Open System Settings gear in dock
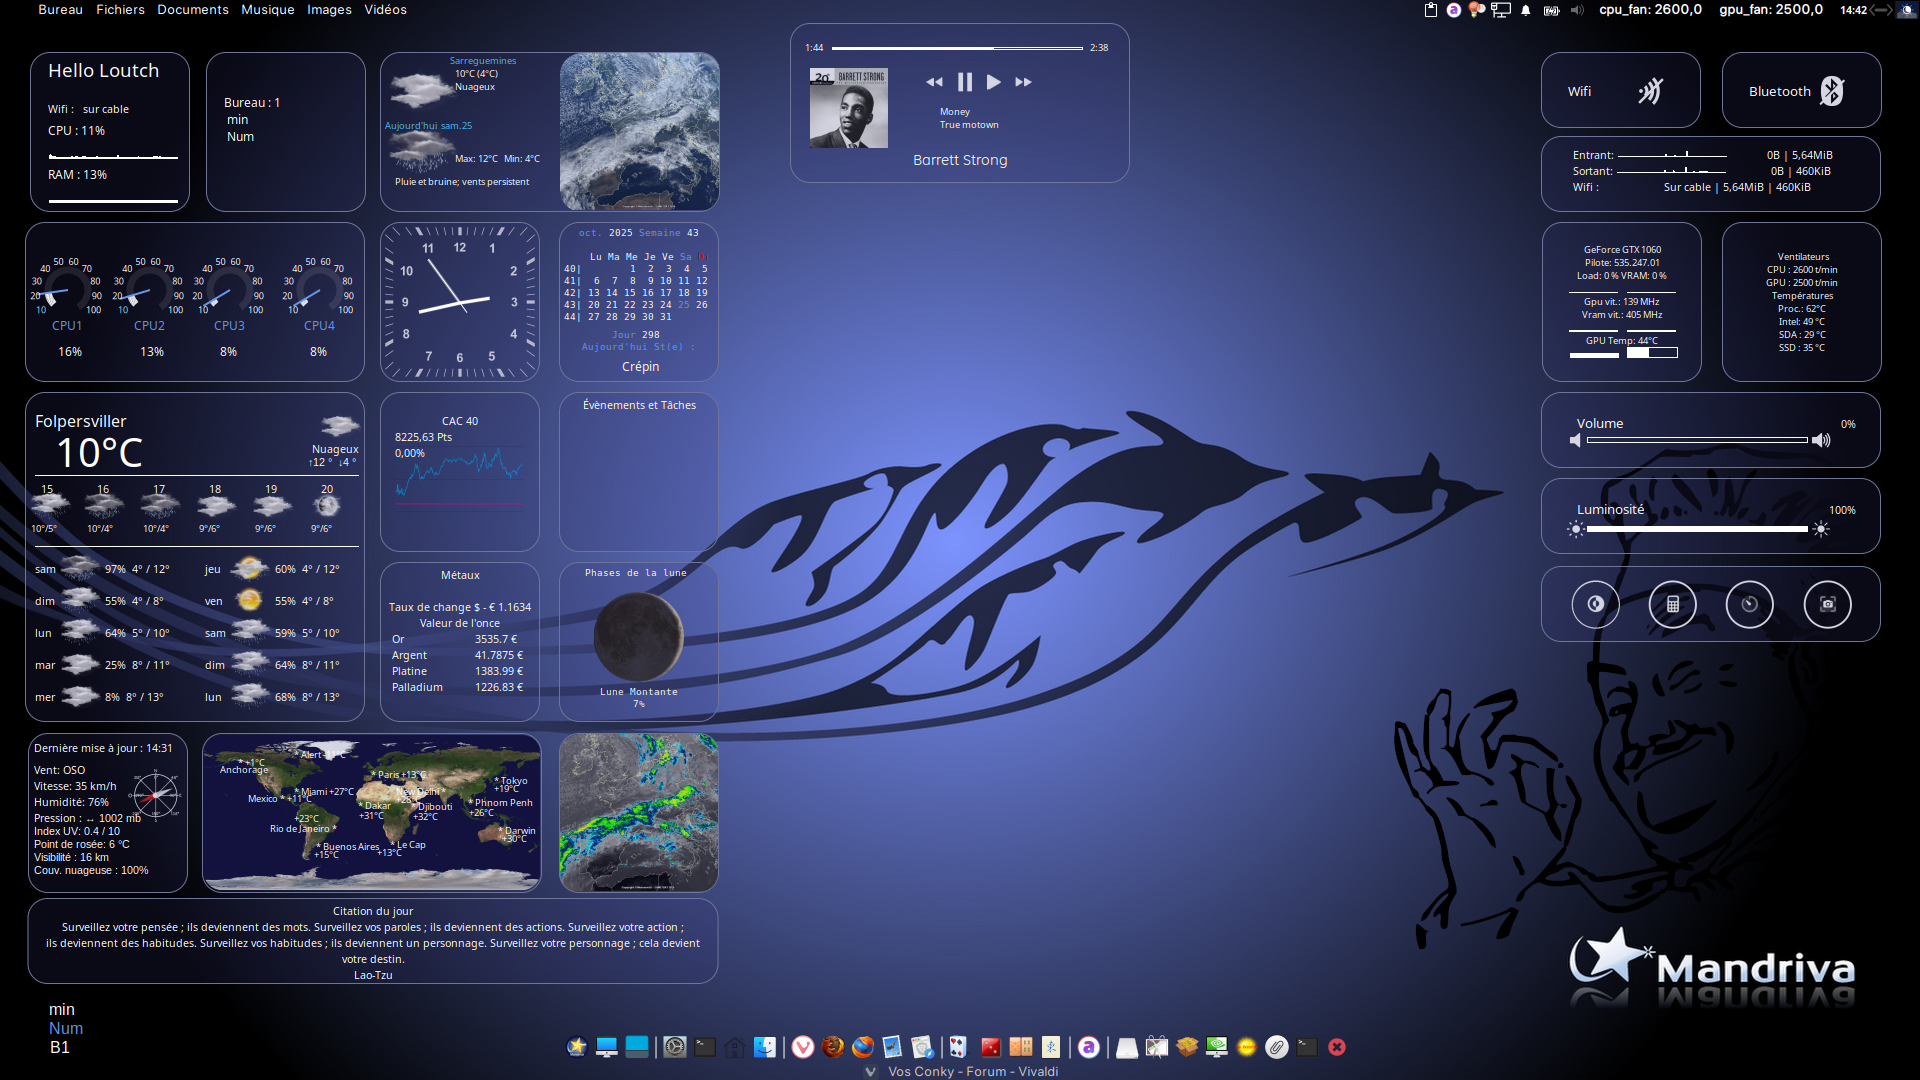Screen dimensions: 1920x1080 click(x=675, y=1047)
